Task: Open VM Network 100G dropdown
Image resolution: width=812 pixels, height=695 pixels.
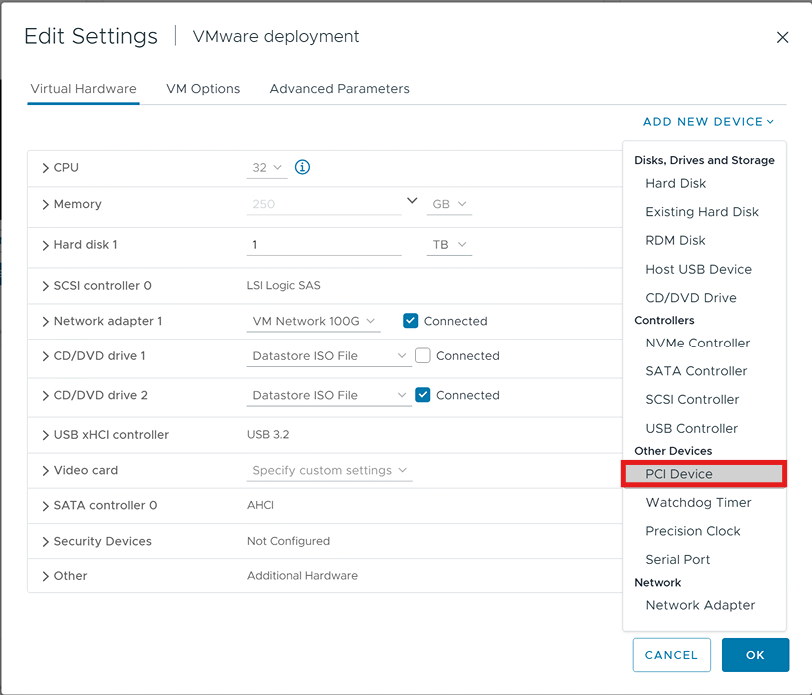Action: point(313,321)
